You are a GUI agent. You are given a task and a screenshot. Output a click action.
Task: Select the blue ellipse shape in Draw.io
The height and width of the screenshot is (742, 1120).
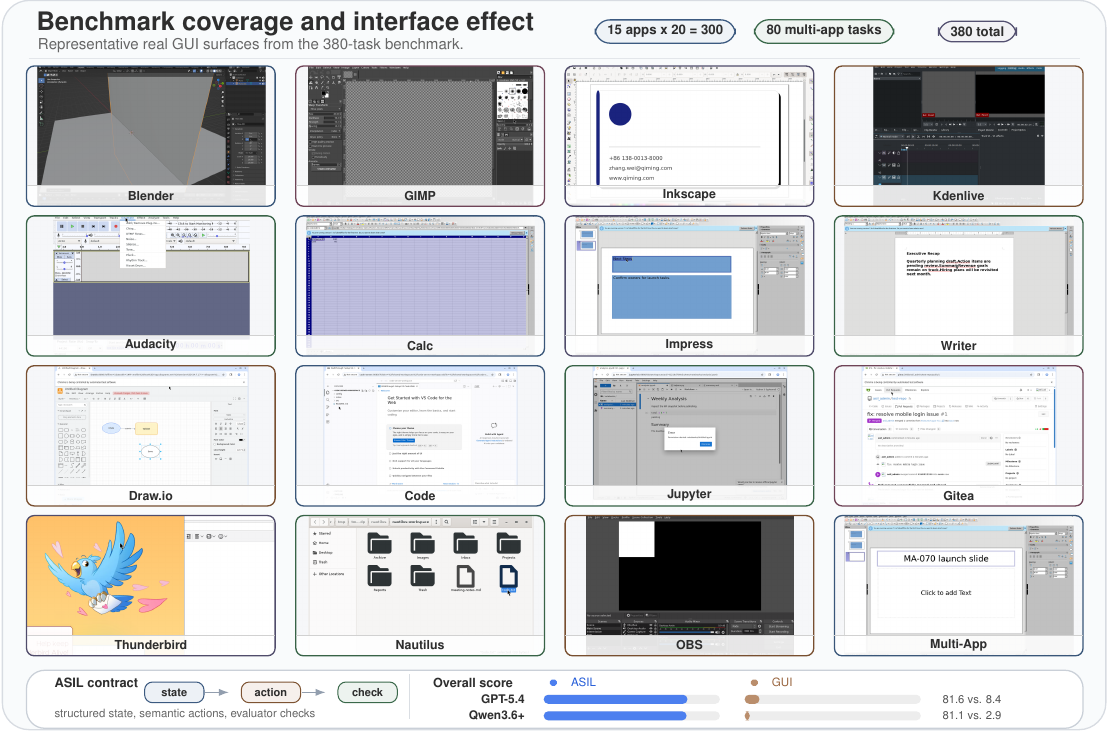[111, 428]
